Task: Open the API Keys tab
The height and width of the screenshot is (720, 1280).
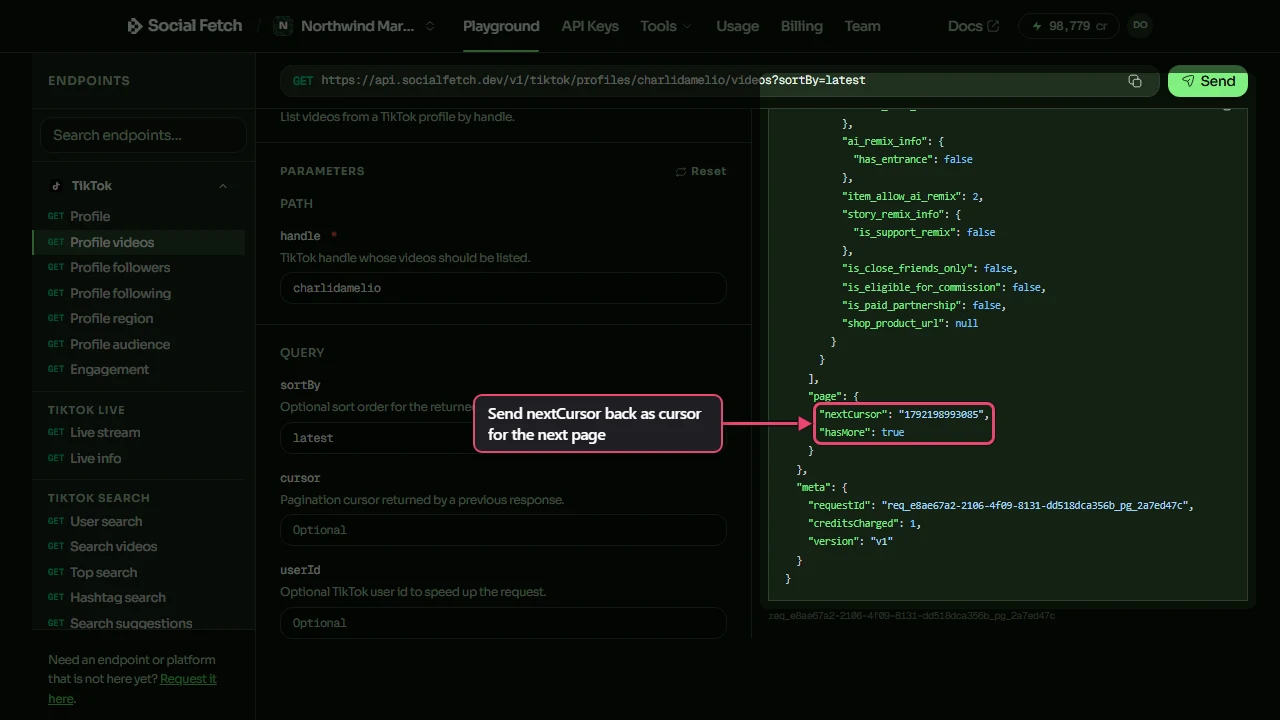Action: coord(590,26)
